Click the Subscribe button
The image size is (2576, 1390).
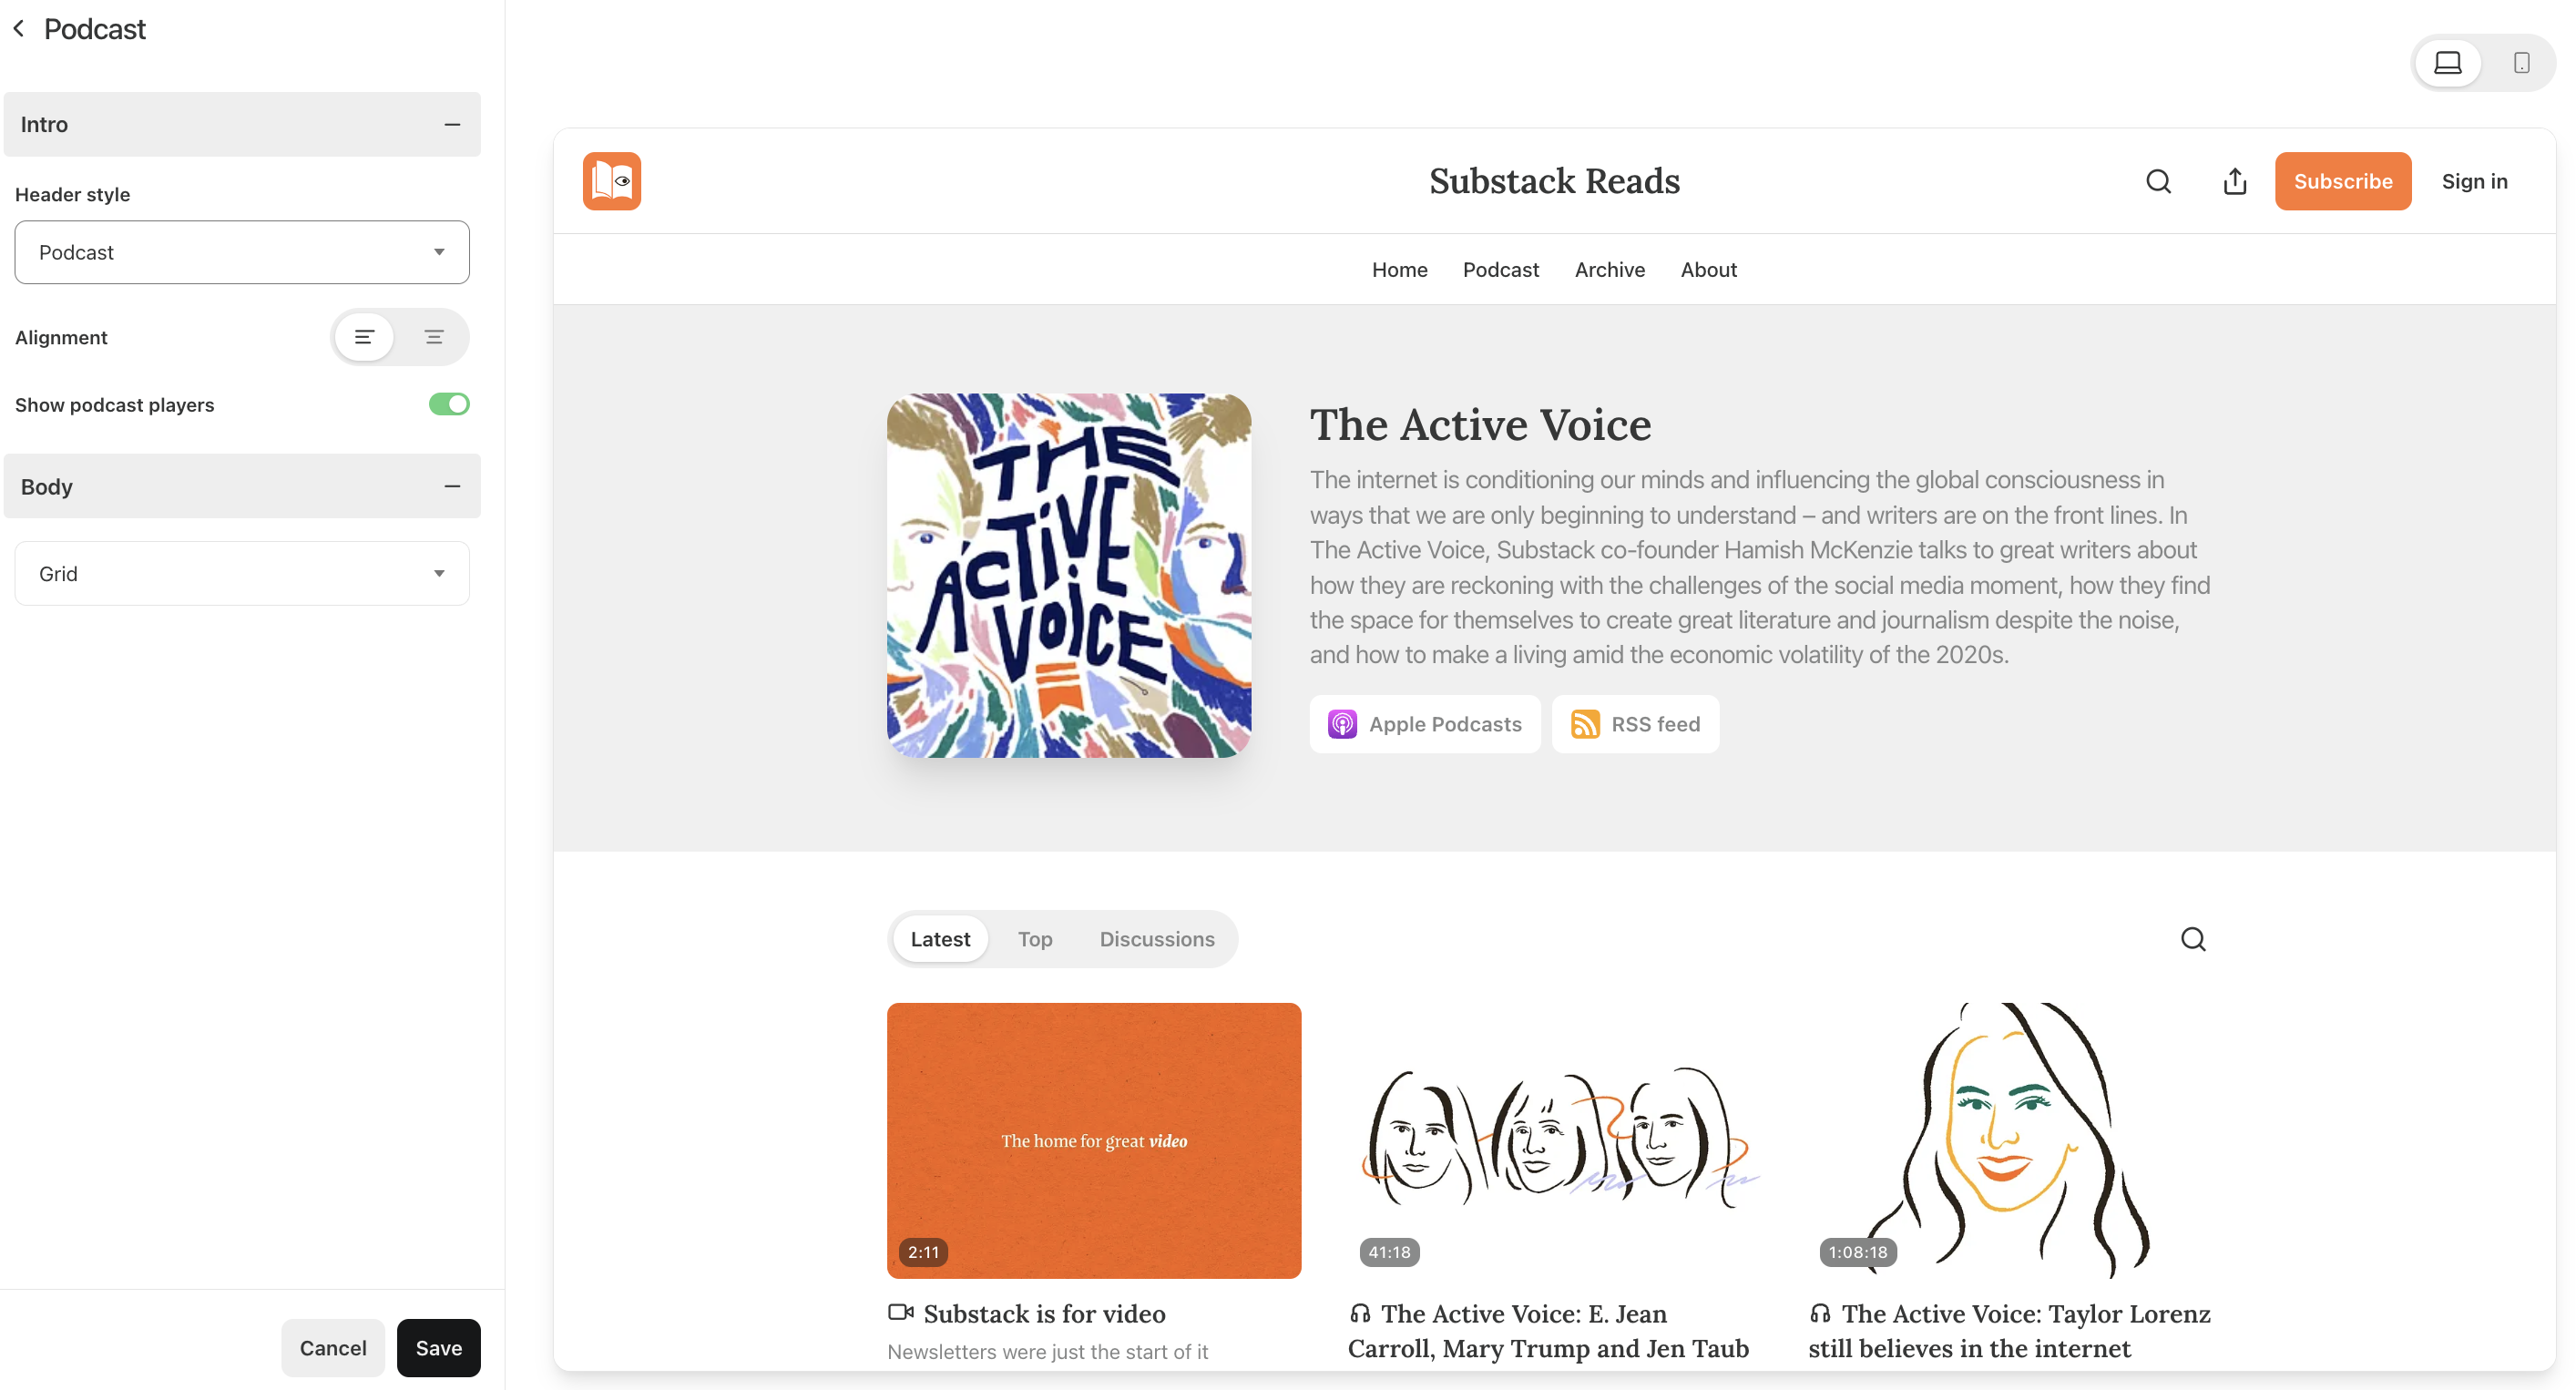point(2343,181)
